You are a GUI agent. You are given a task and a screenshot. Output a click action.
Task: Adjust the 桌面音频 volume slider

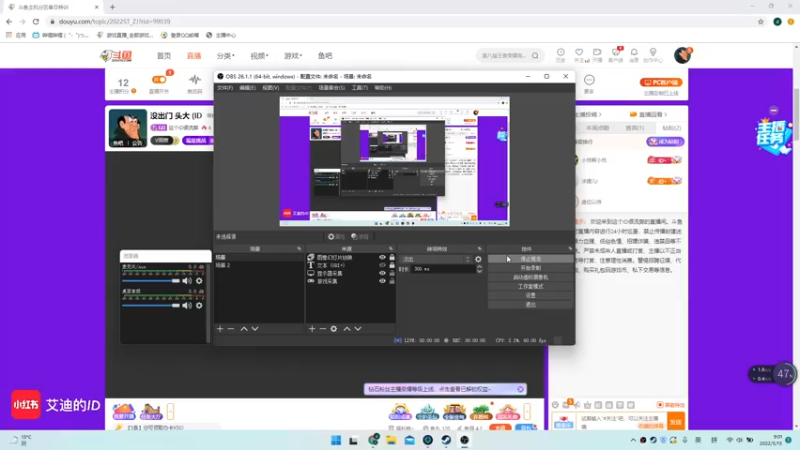click(x=151, y=305)
